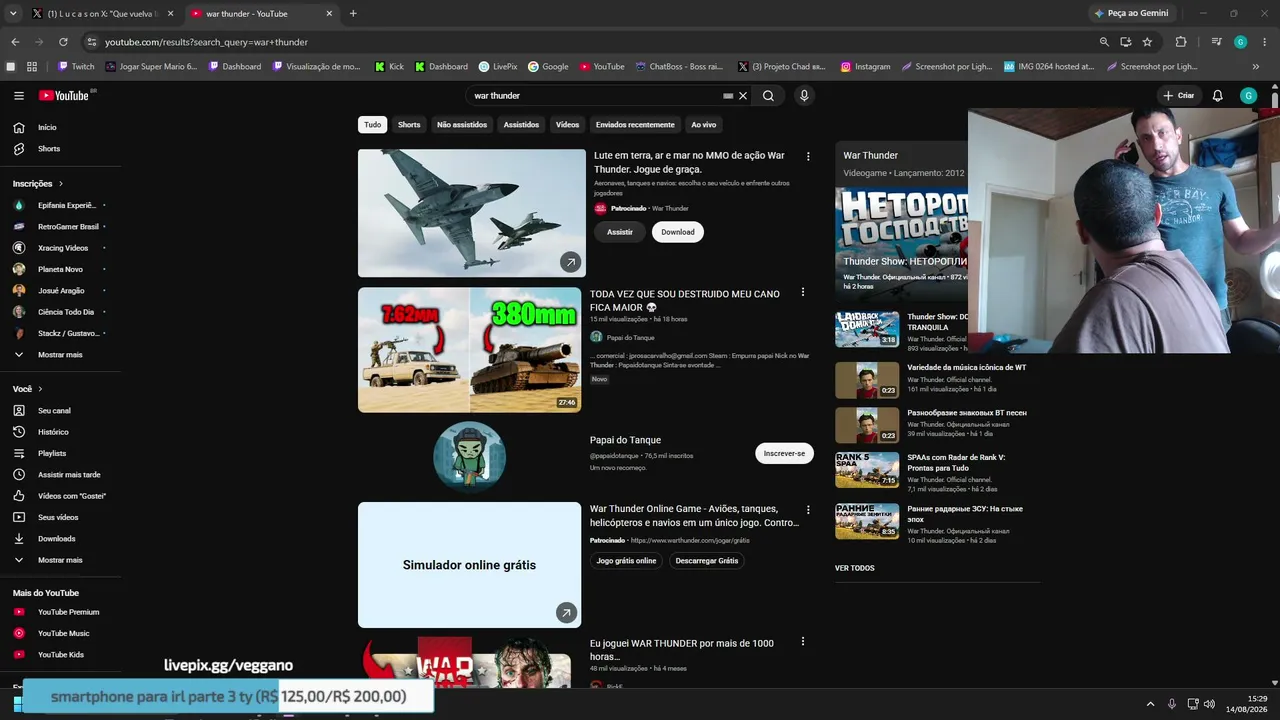Click the YouTube logo
The height and width of the screenshot is (720, 1280).
point(64,96)
